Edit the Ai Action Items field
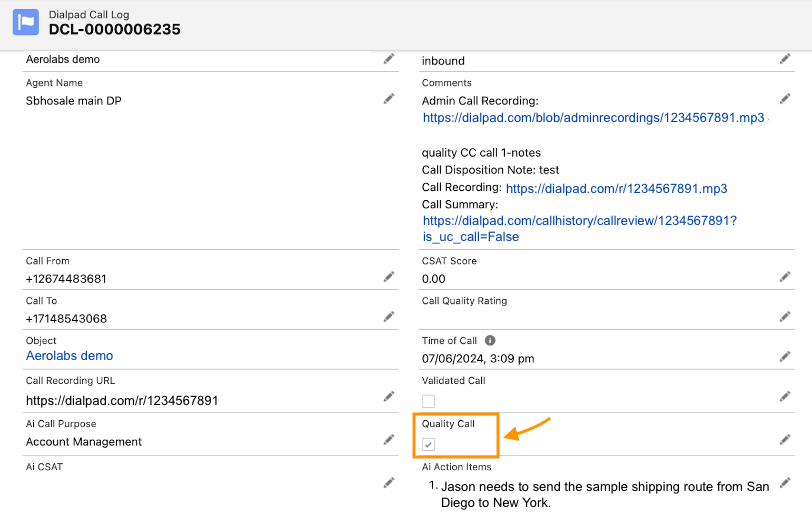 785,483
